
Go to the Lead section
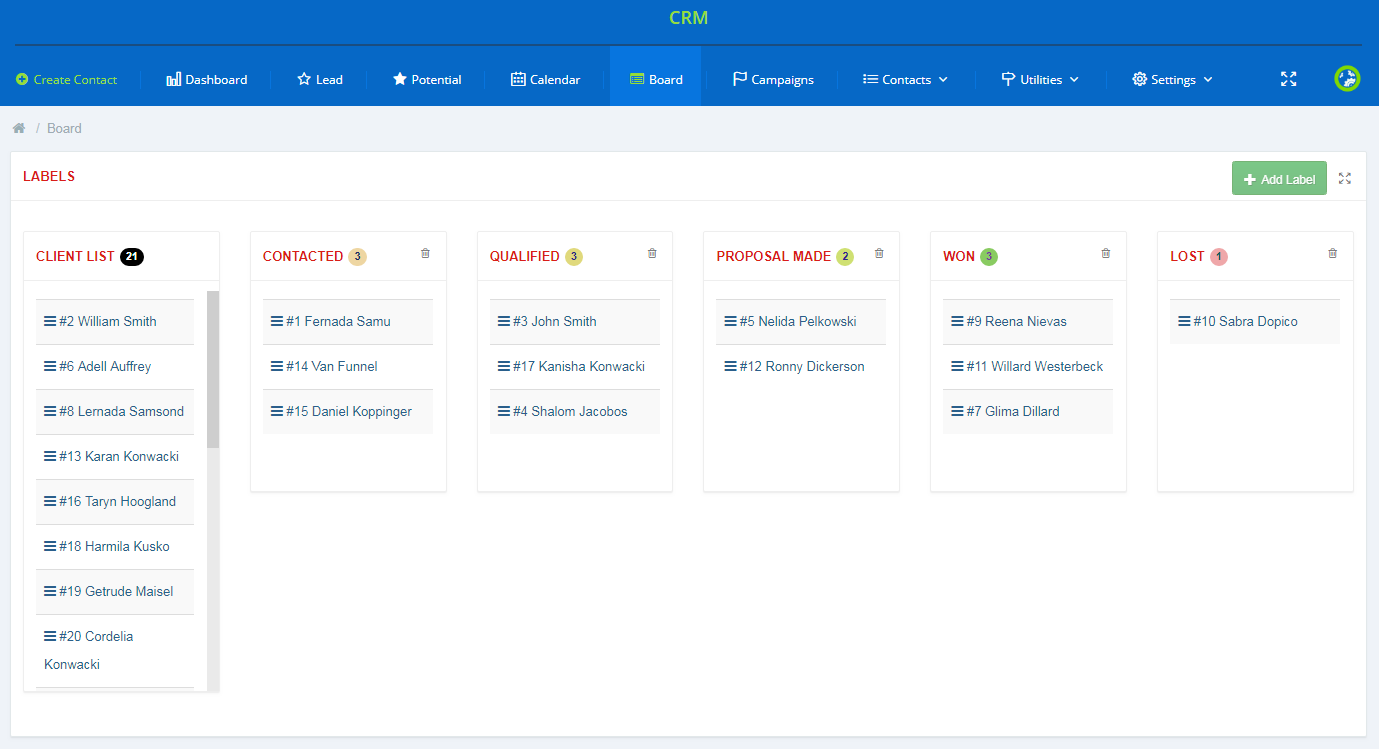pos(320,79)
